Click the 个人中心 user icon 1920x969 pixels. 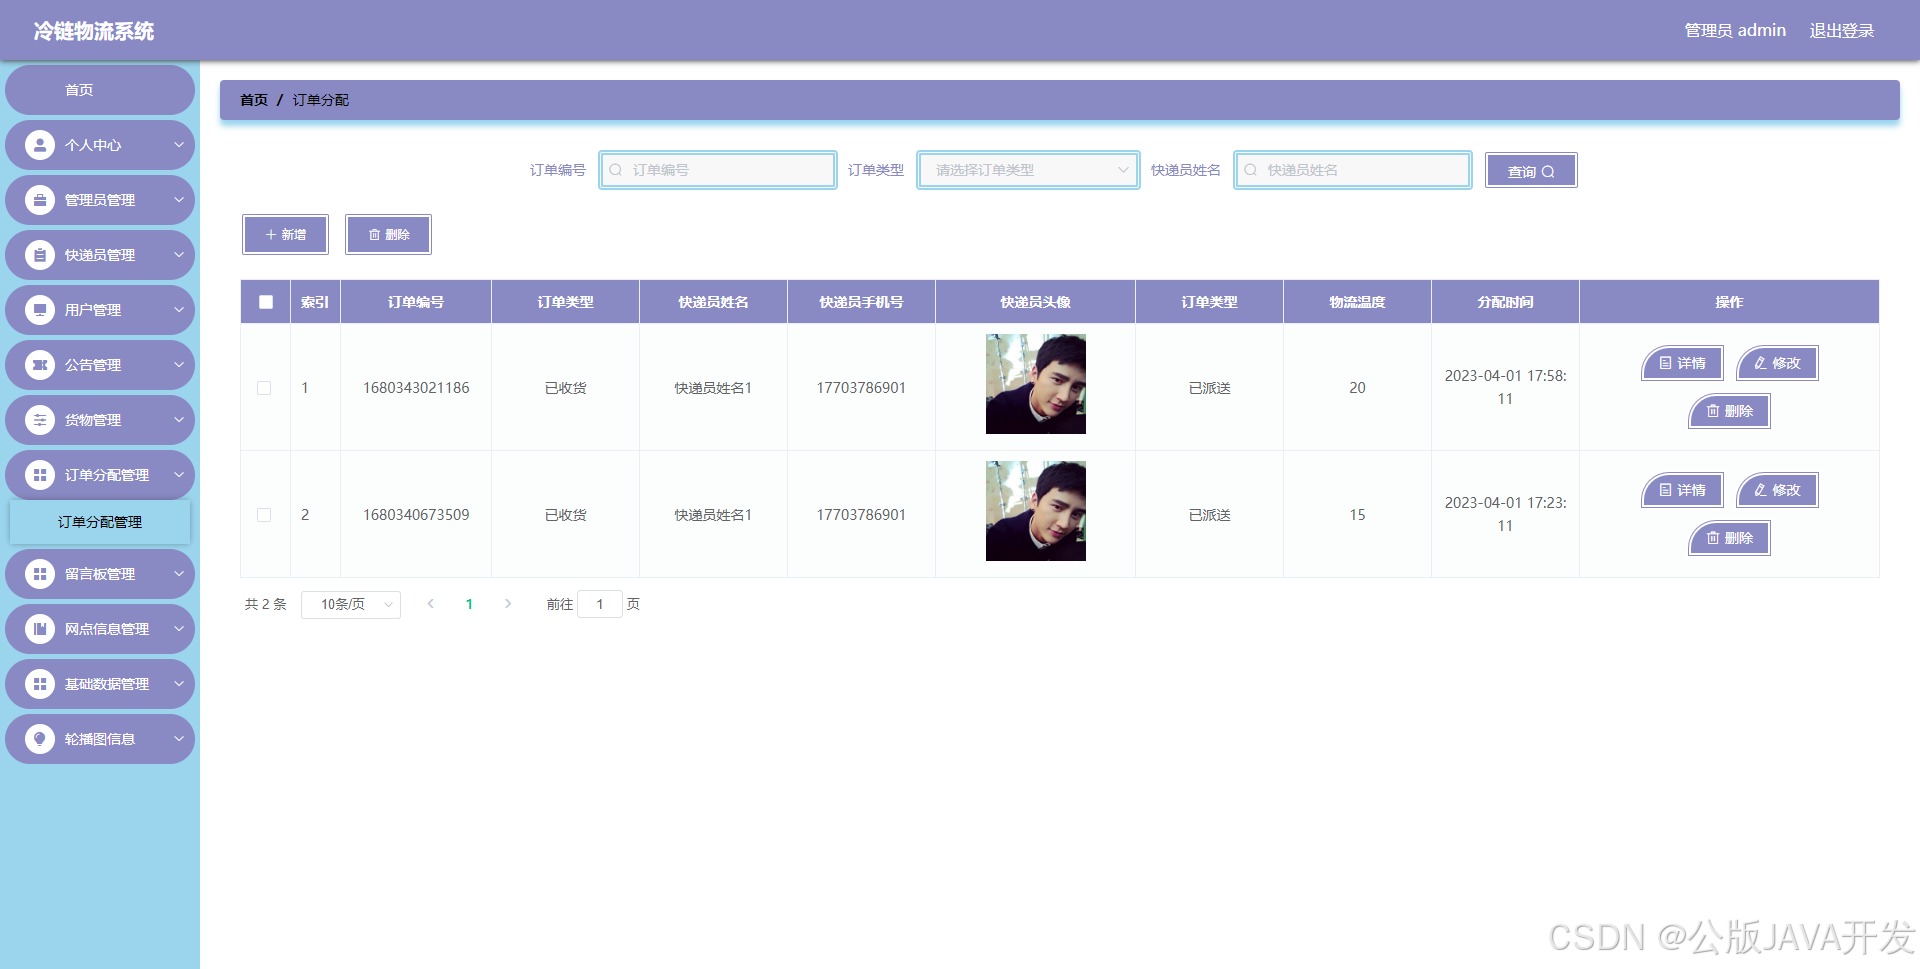[40, 145]
